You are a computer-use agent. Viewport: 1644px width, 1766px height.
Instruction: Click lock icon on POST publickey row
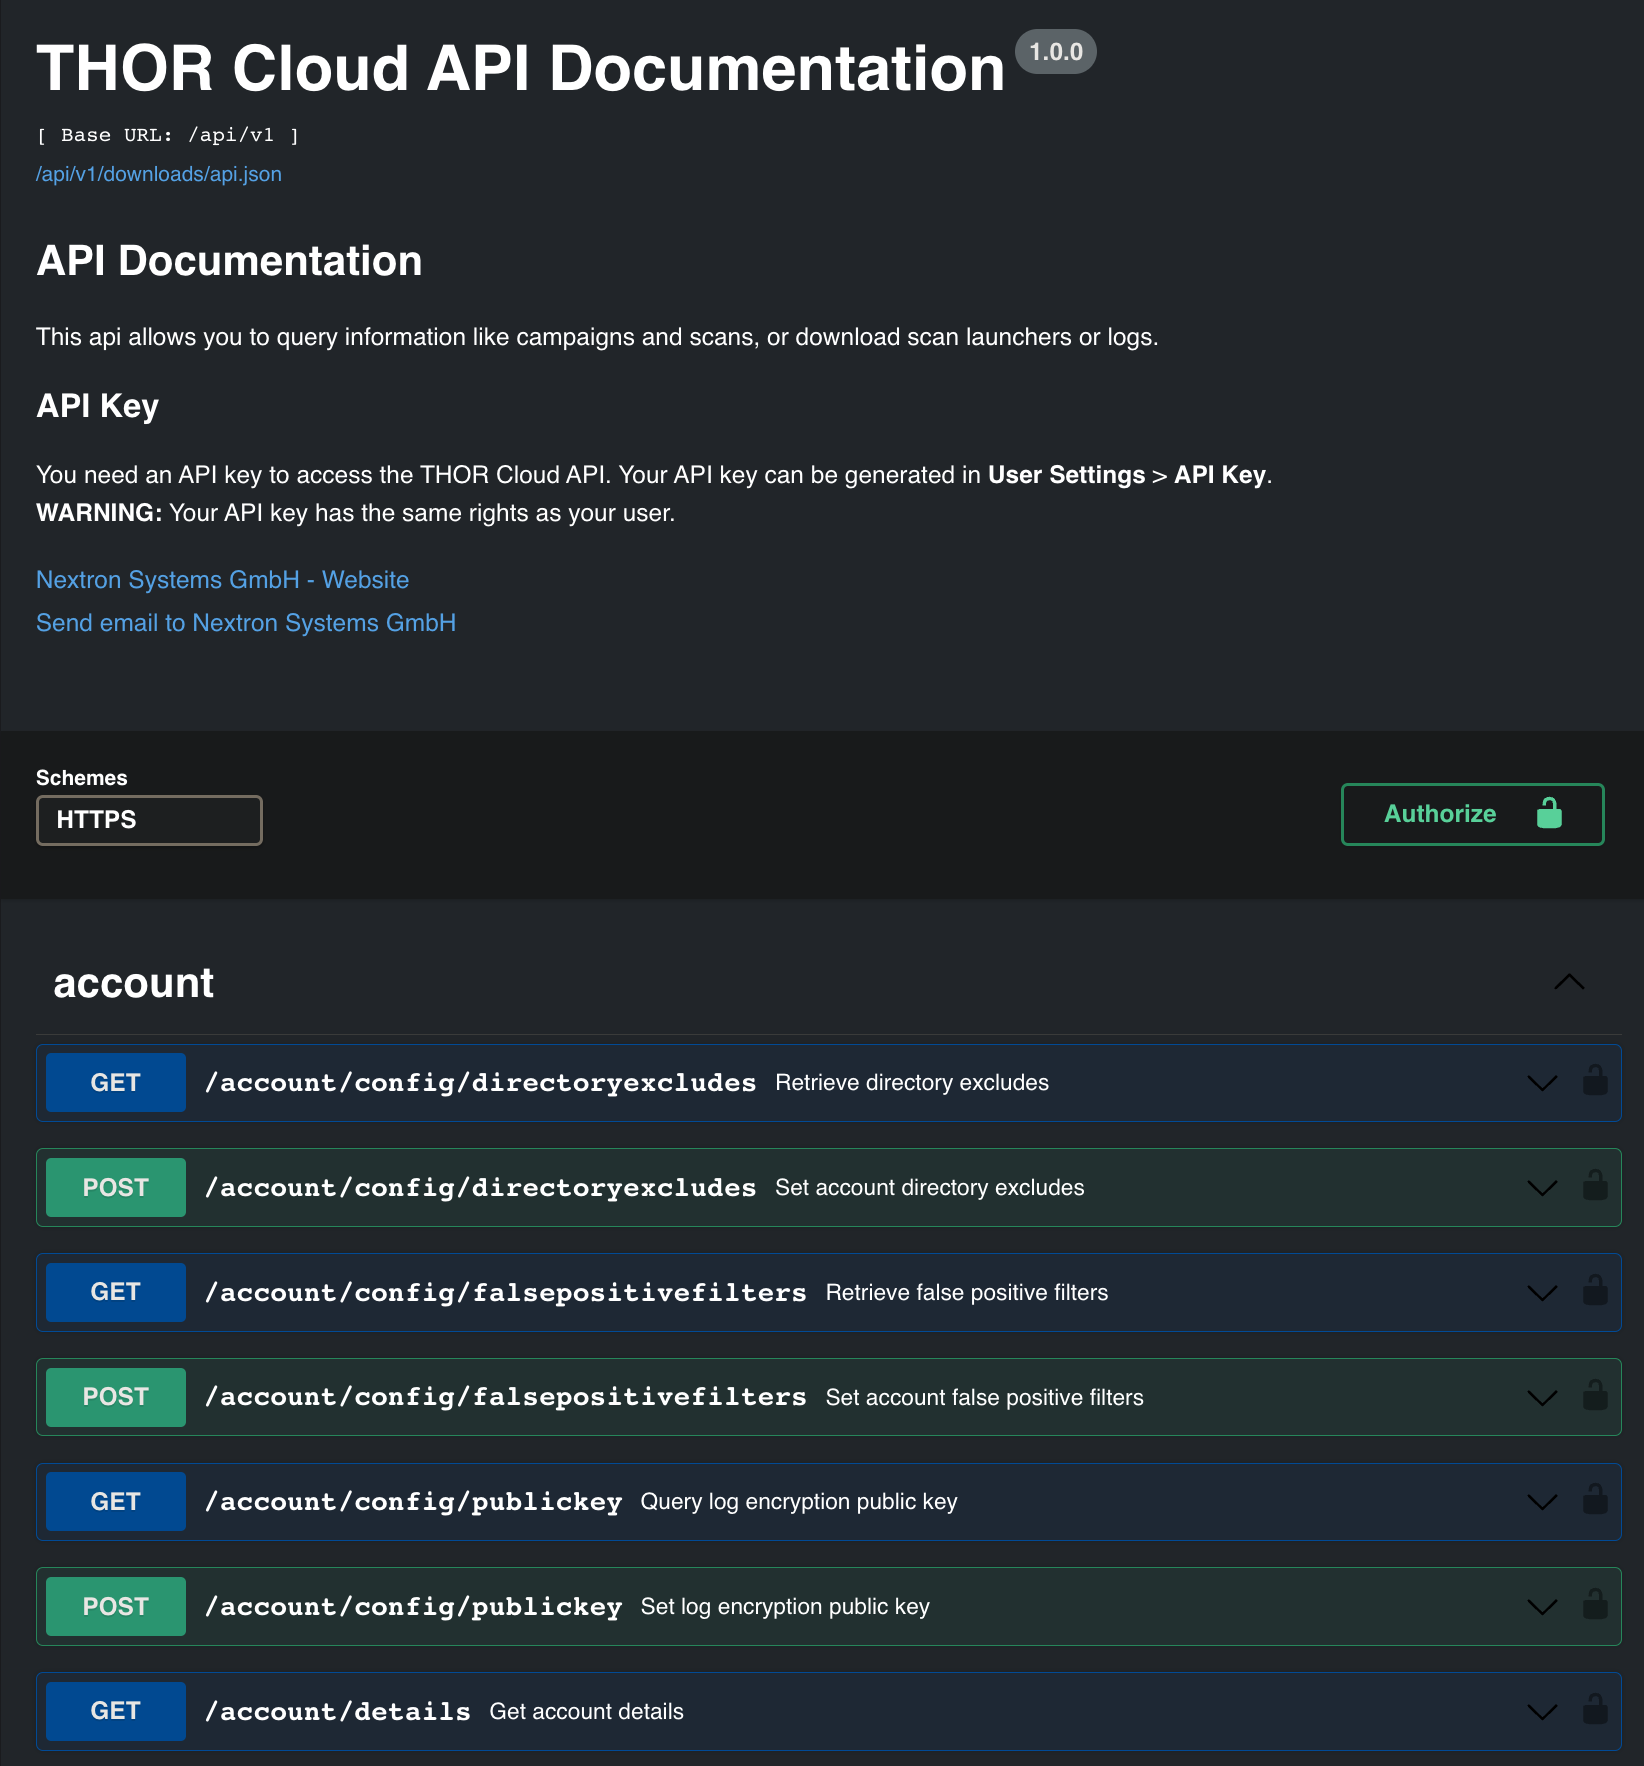(1595, 1605)
